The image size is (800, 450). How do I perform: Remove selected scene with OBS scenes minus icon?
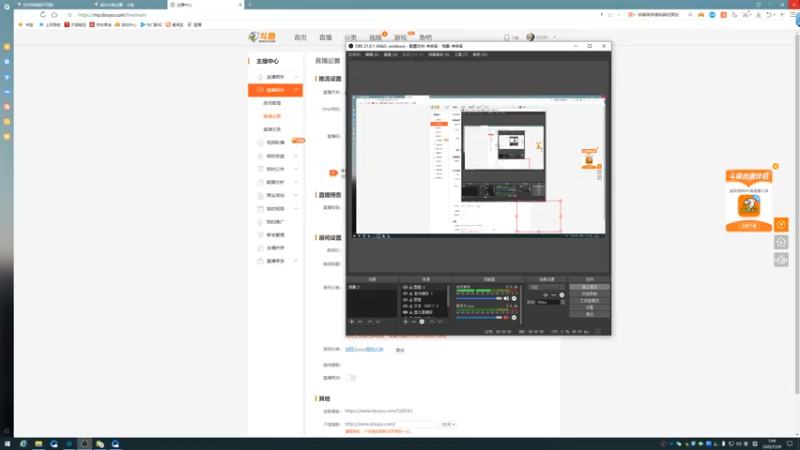click(x=360, y=322)
